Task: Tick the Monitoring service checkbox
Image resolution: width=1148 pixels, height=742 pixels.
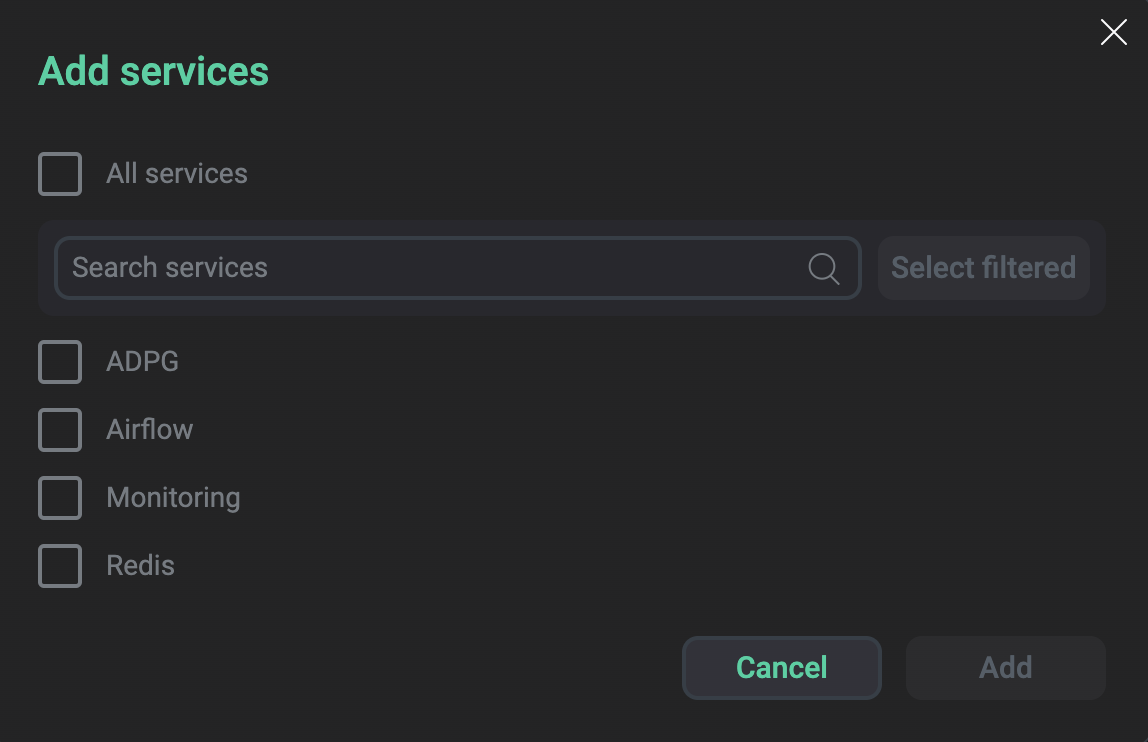Action: pos(59,497)
